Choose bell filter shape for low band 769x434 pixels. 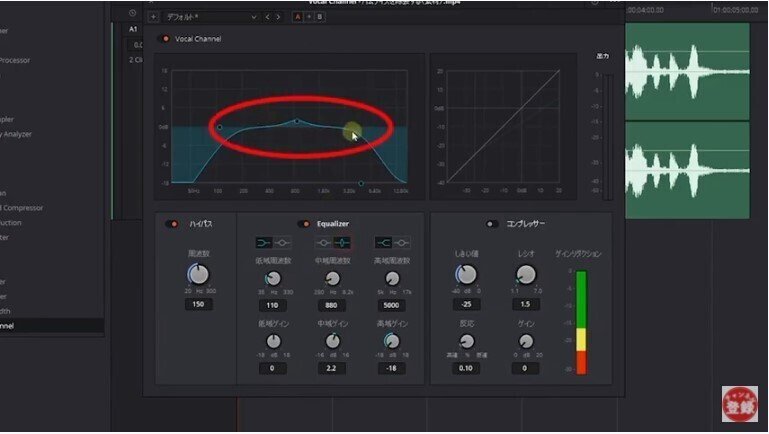[282, 243]
